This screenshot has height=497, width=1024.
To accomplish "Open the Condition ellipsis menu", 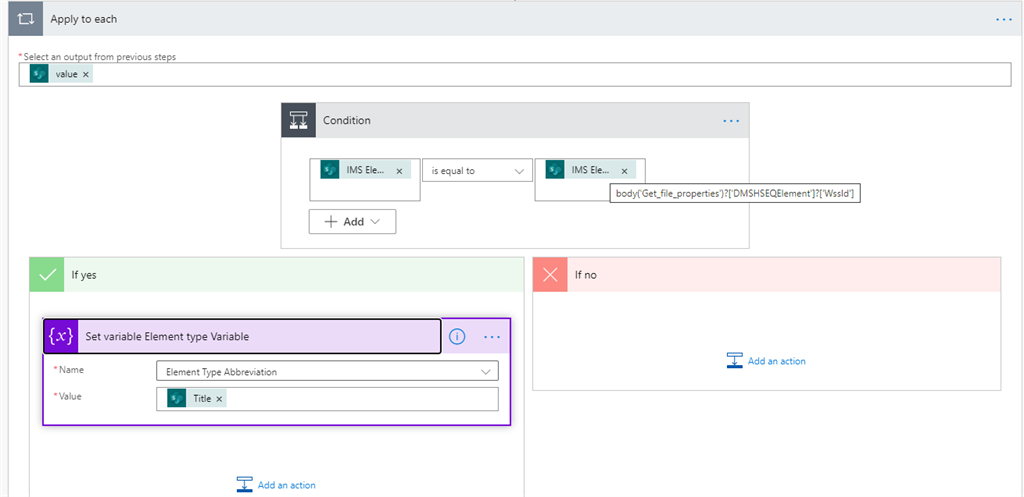I will pyautogui.click(x=731, y=121).
